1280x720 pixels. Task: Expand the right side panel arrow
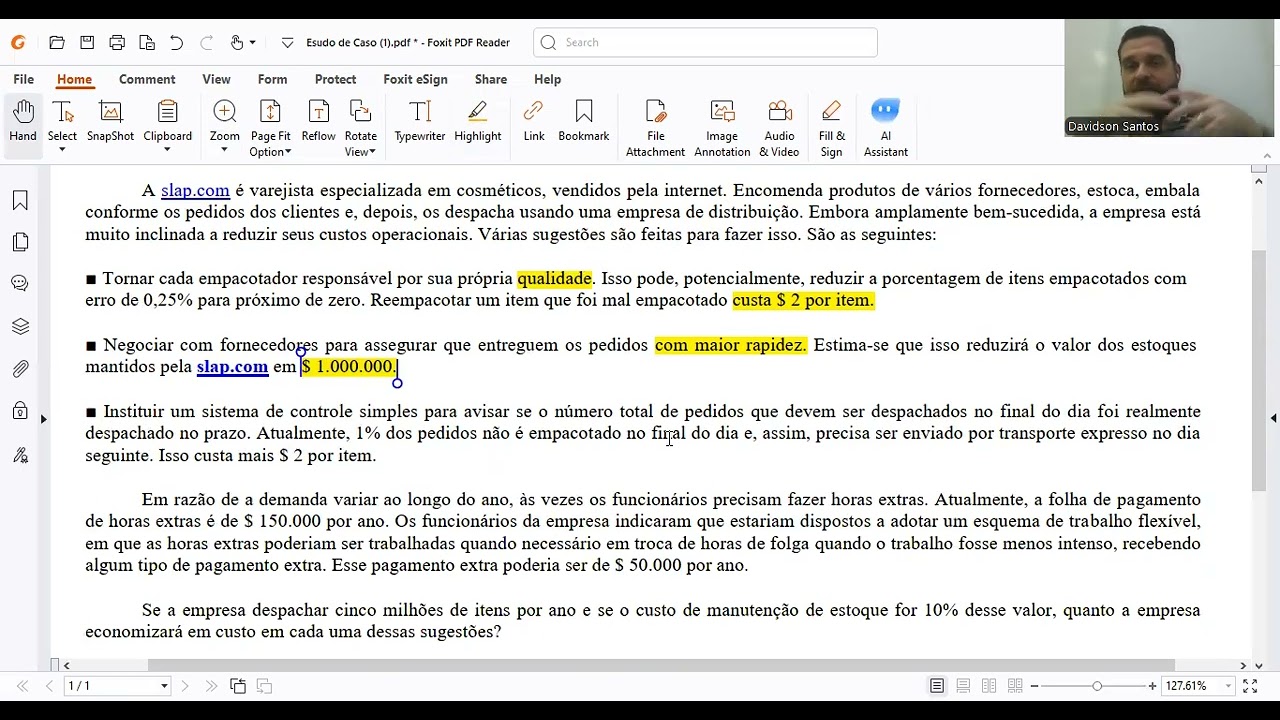click(x=1273, y=419)
